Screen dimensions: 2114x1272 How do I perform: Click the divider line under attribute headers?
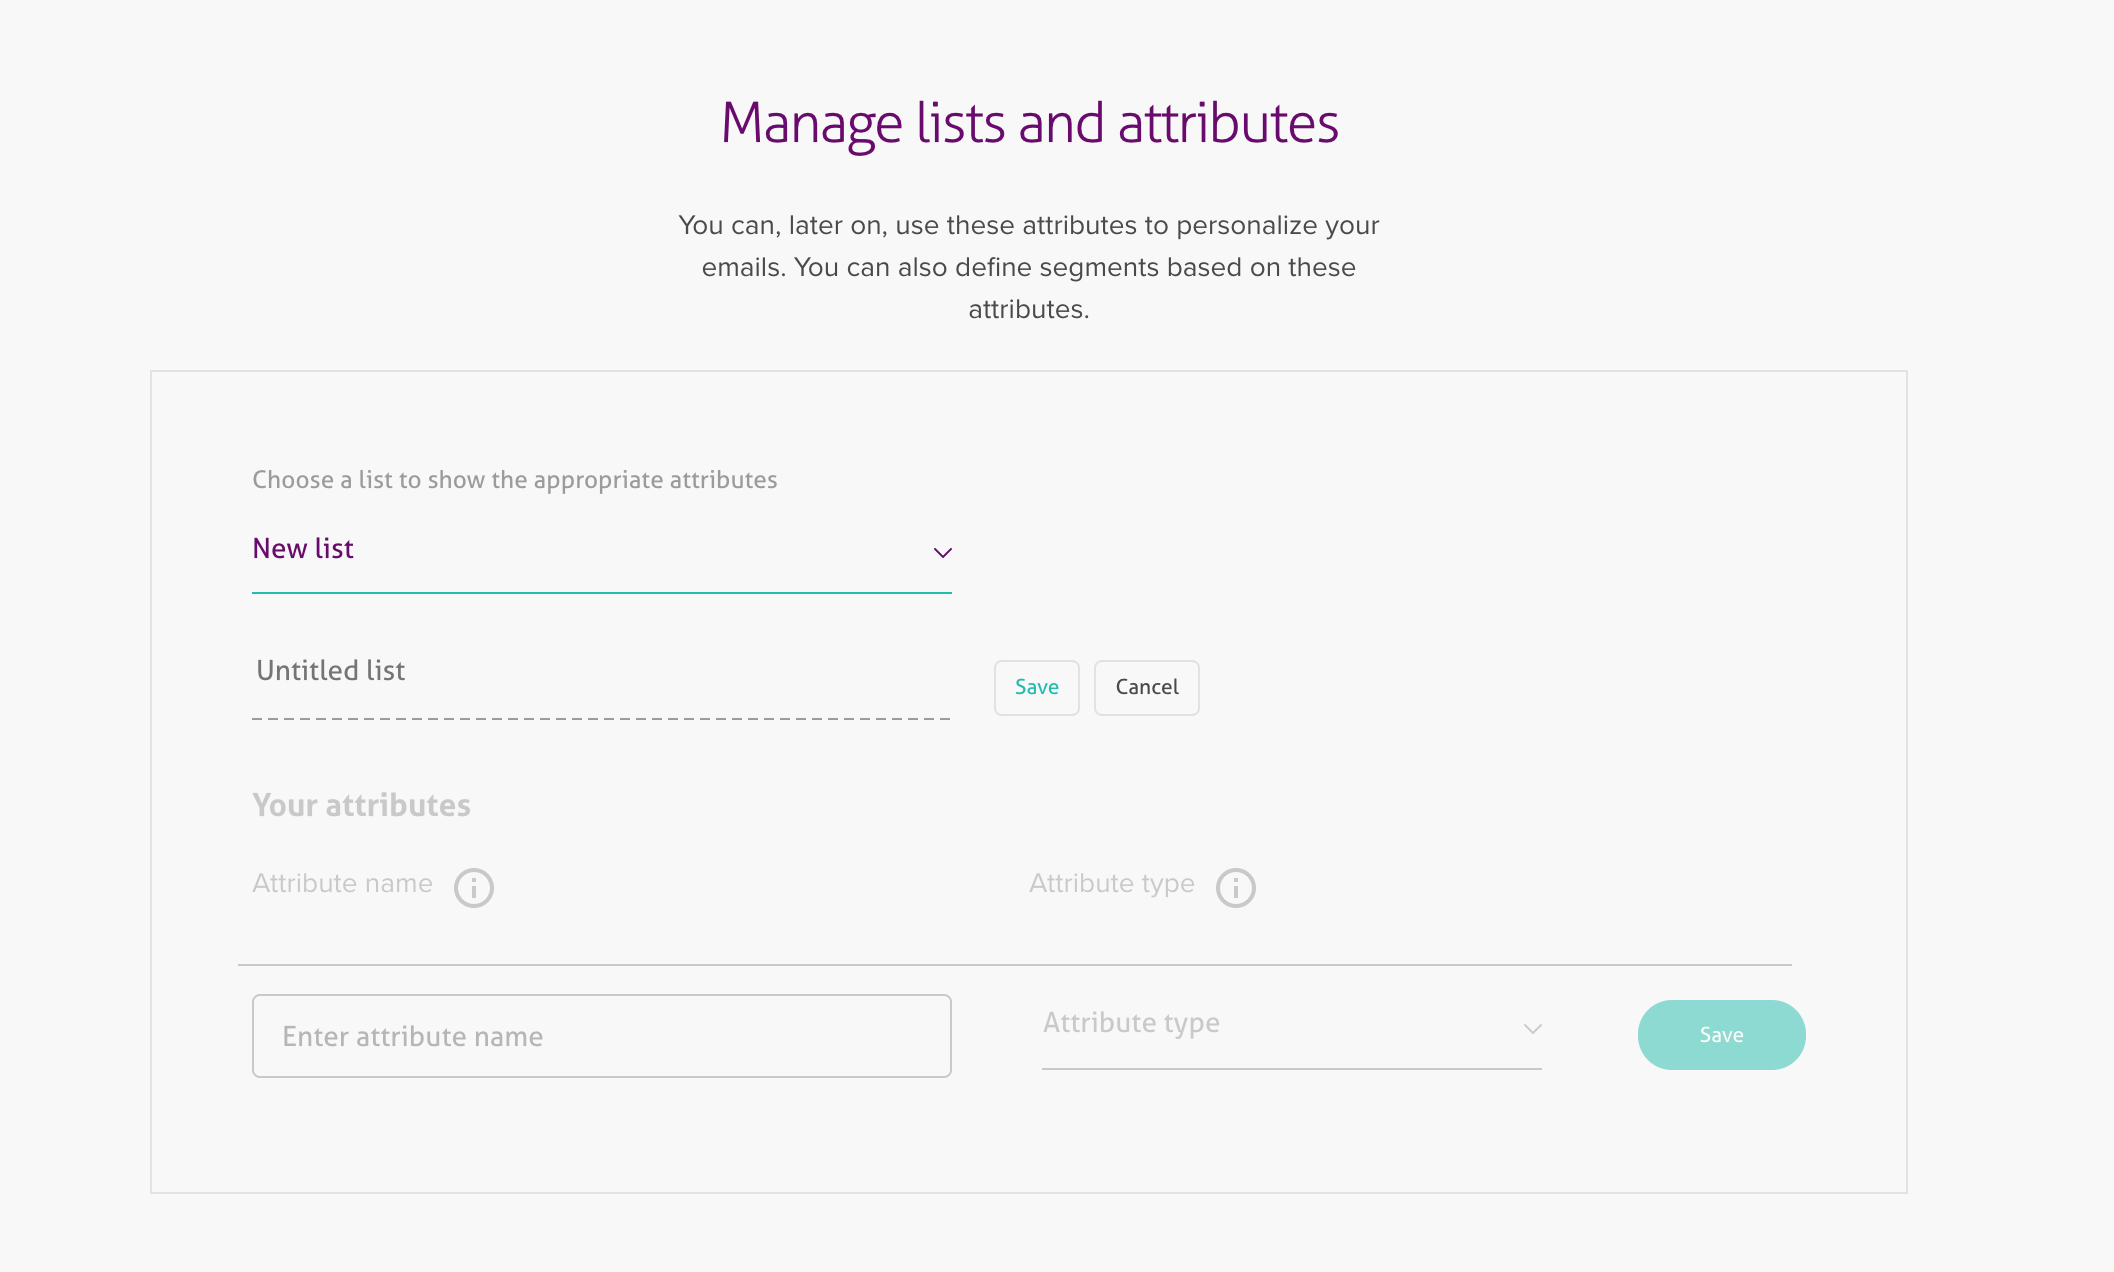(x=1014, y=965)
